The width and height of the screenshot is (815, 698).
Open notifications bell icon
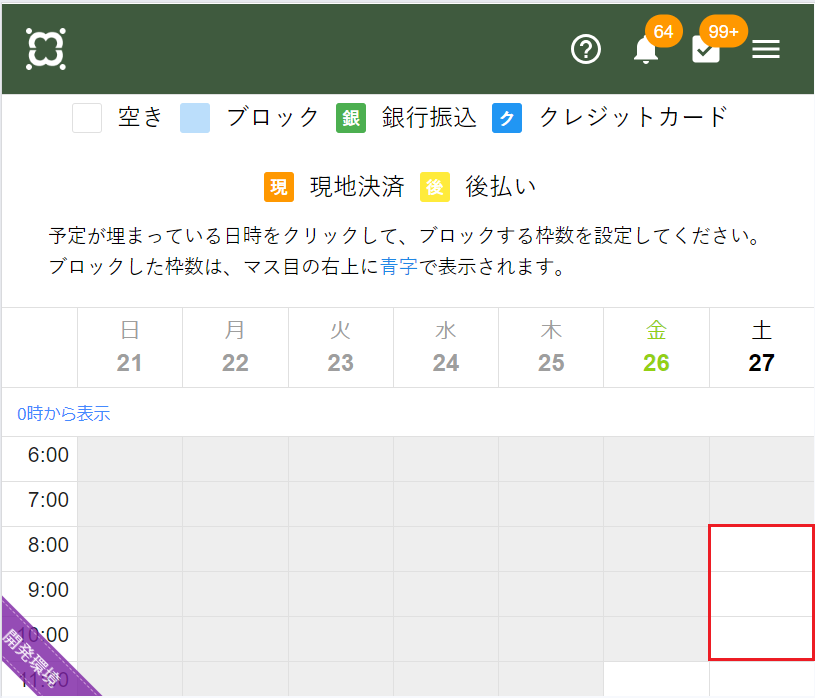tap(646, 49)
